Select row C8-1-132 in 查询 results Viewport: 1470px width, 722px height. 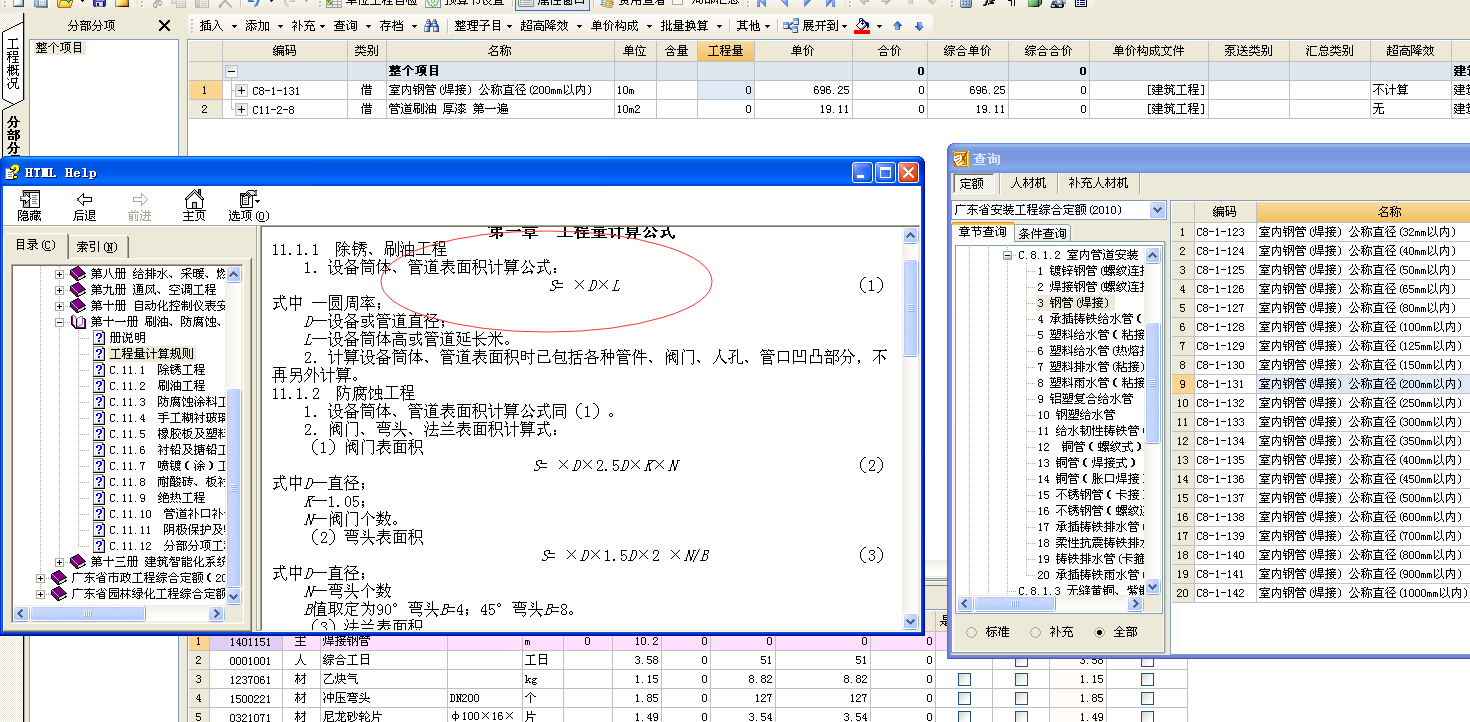(1318, 403)
